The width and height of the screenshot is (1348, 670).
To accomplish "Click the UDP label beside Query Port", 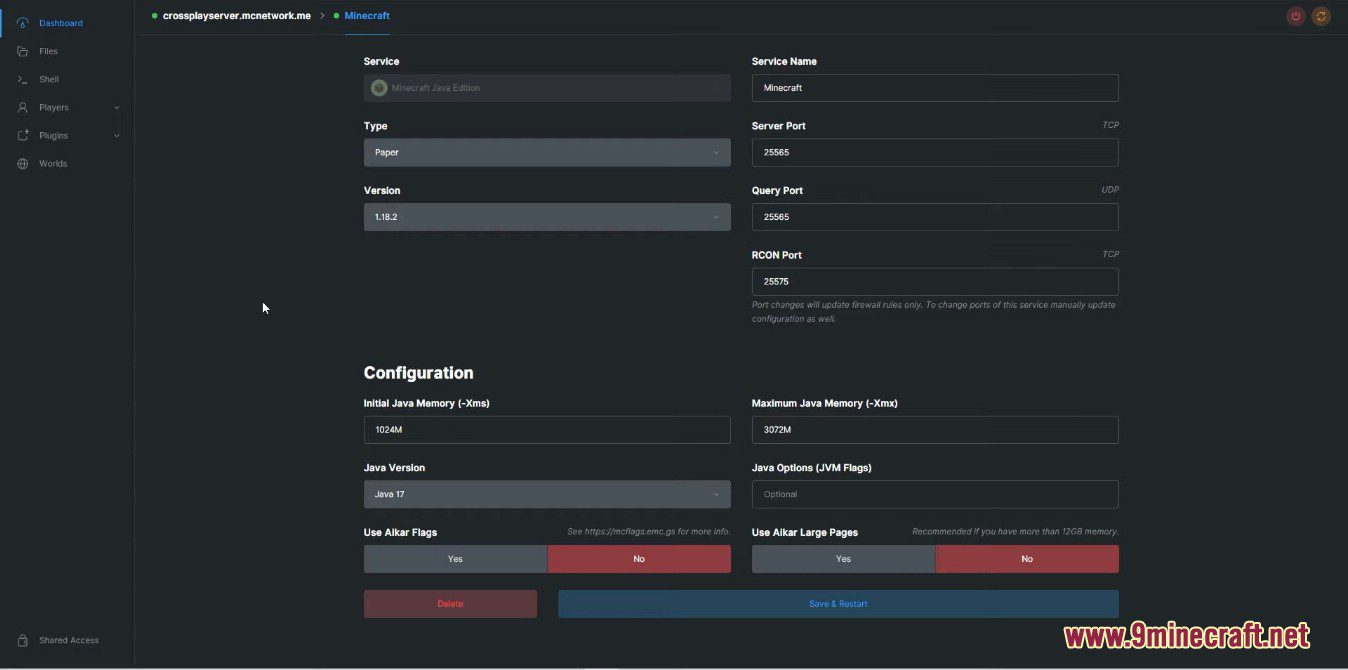I will point(1110,190).
